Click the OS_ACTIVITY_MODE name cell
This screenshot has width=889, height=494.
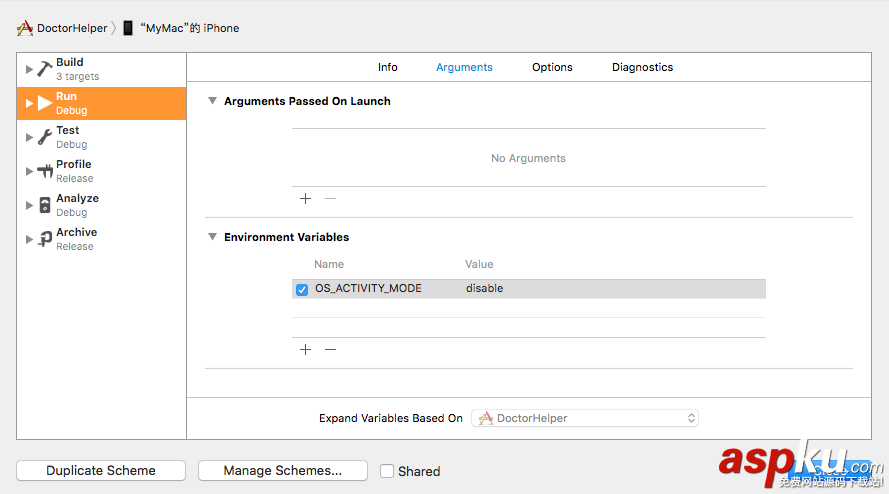click(x=369, y=288)
